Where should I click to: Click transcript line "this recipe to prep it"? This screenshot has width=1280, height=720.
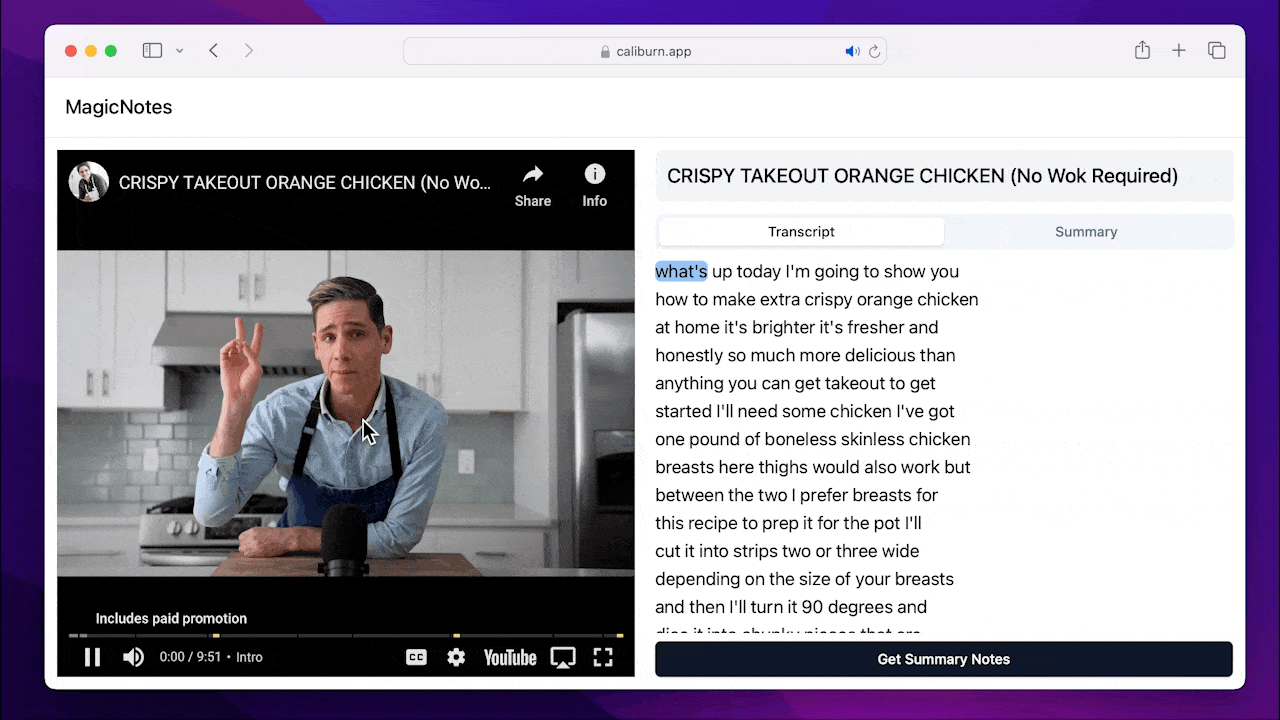tap(788, 523)
